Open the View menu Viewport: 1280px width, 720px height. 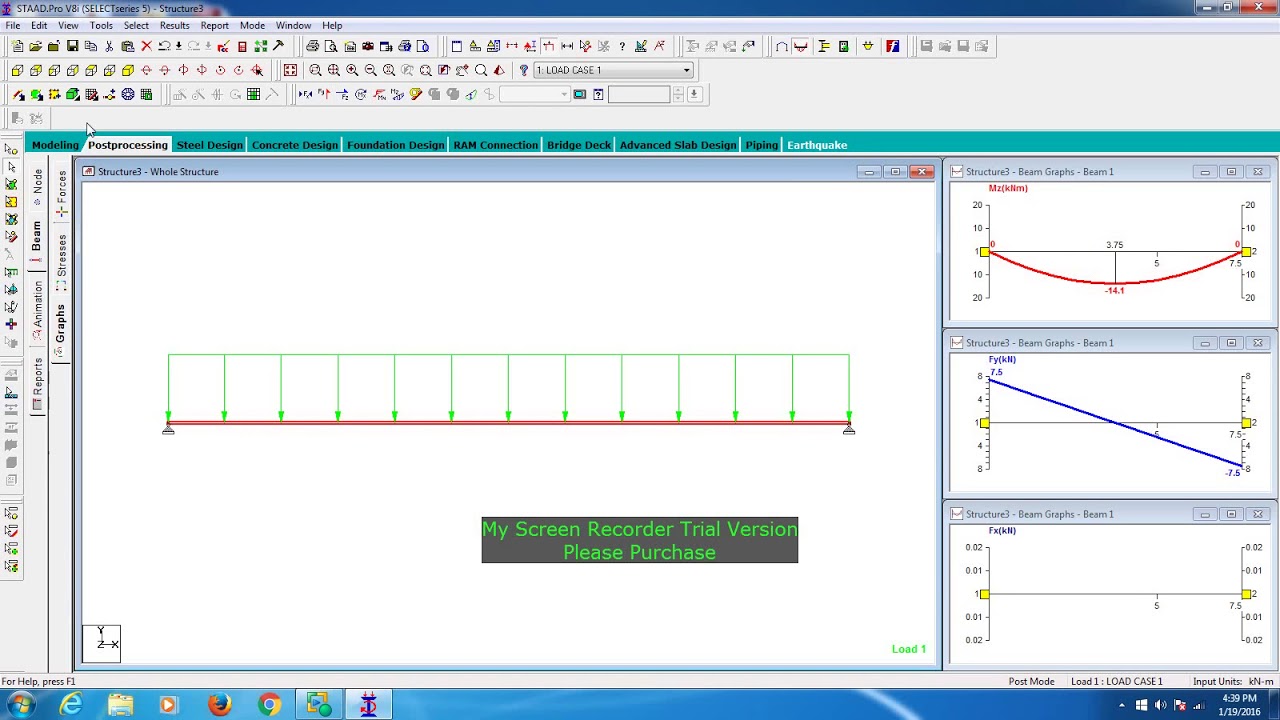(x=68, y=25)
